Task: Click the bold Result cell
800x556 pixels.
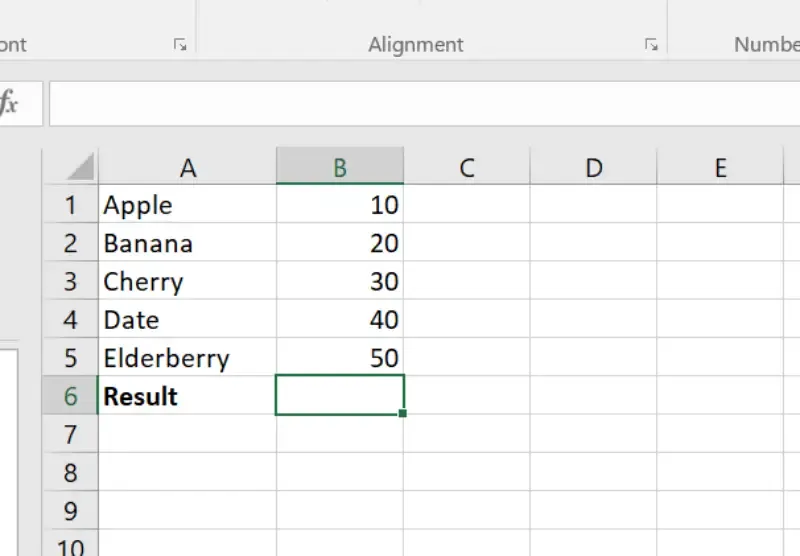Action: click(187, 396)
